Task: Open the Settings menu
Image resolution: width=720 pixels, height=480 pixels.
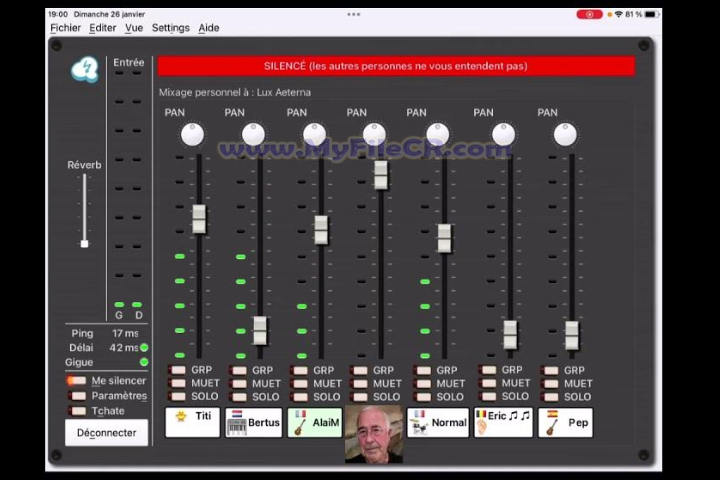Action: coord(170,28)
